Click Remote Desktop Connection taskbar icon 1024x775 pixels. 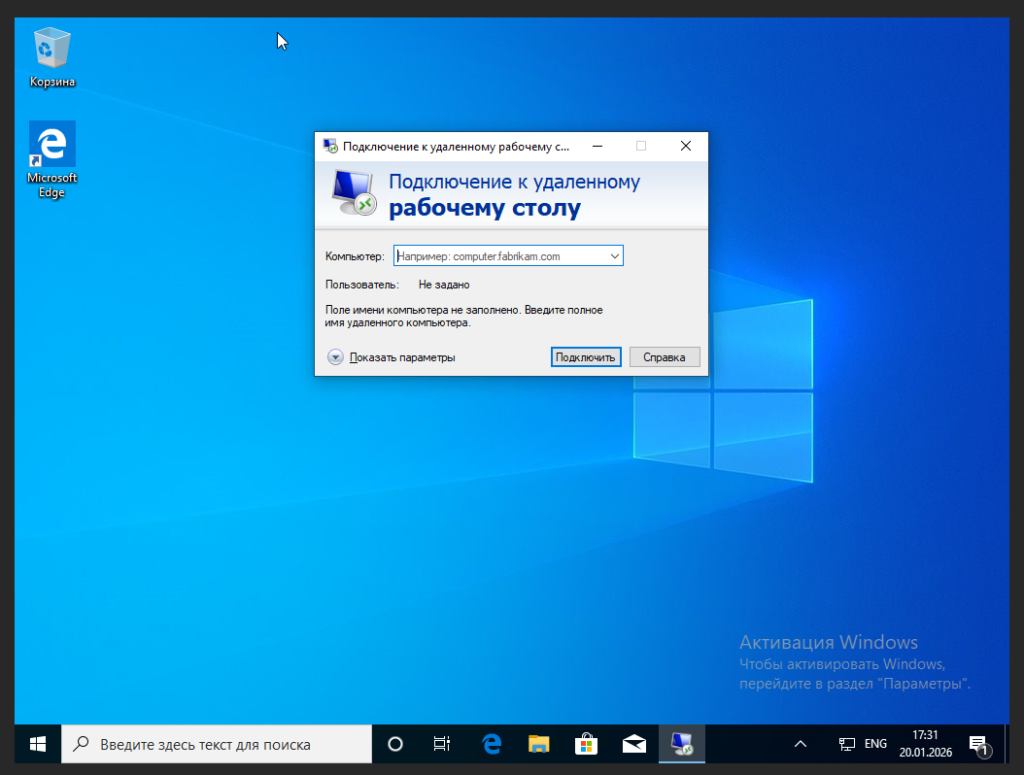682,744
